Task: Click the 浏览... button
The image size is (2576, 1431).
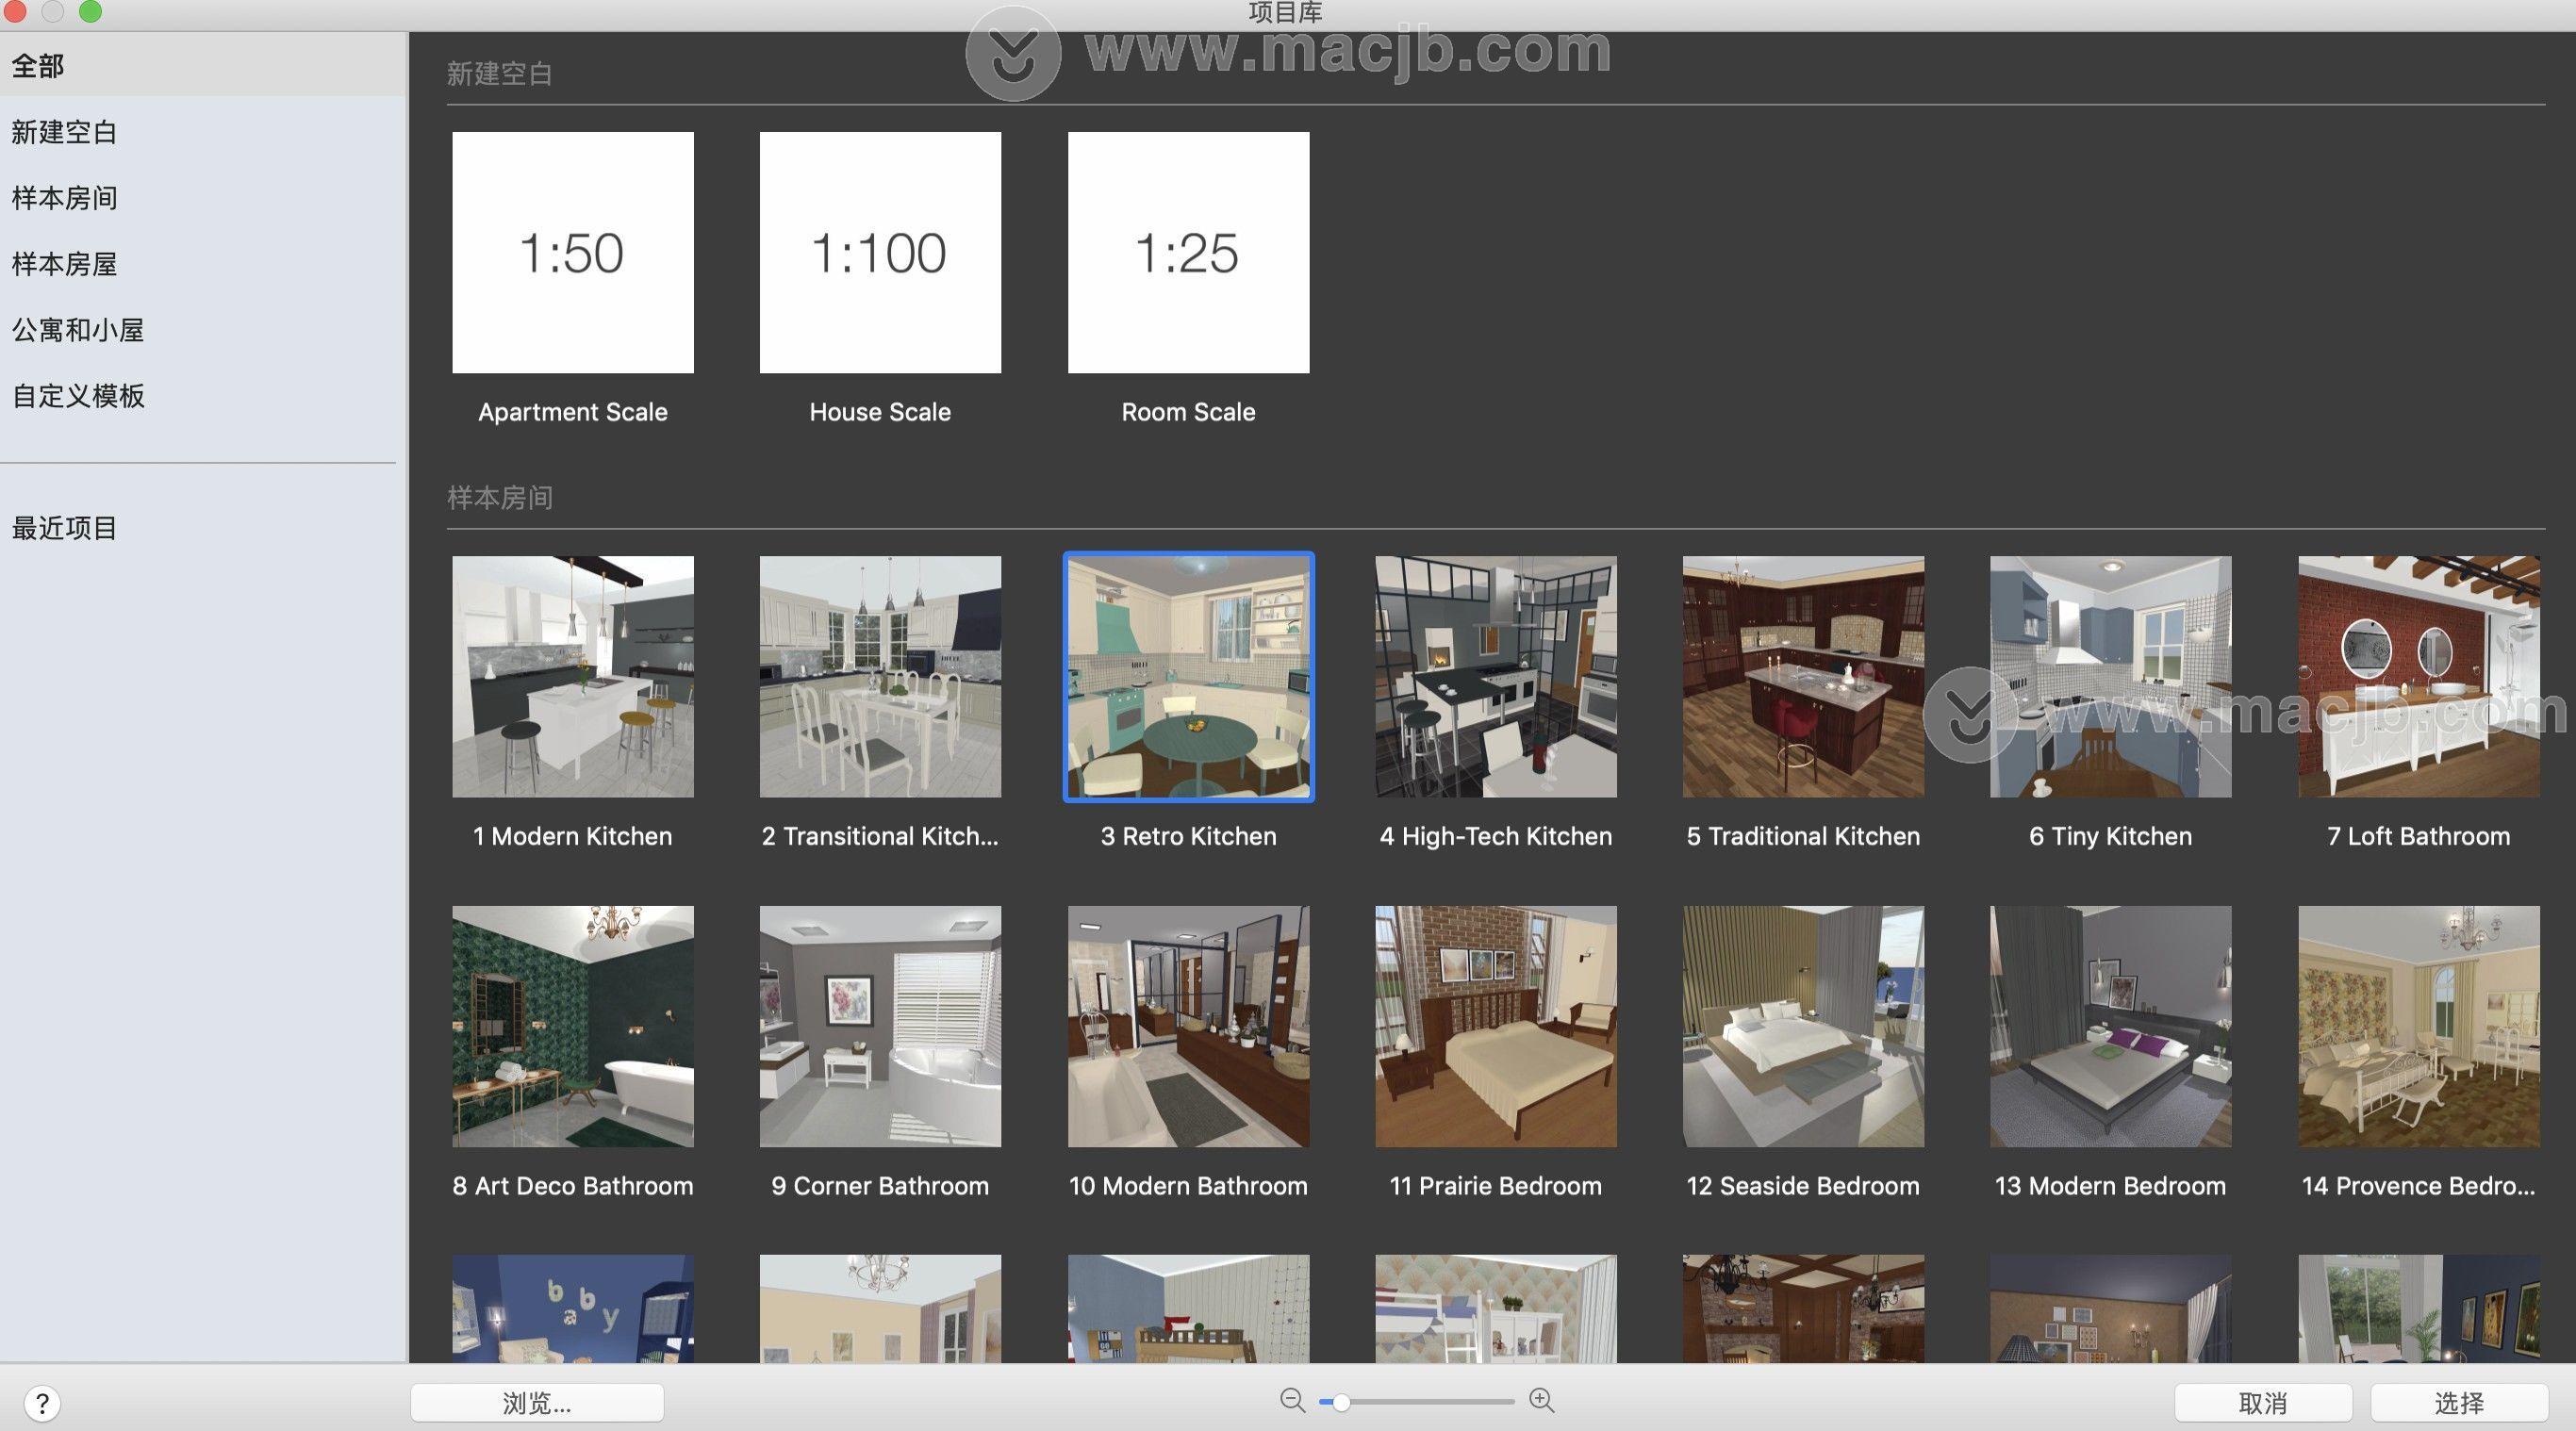Action: tap(537, 1401)
